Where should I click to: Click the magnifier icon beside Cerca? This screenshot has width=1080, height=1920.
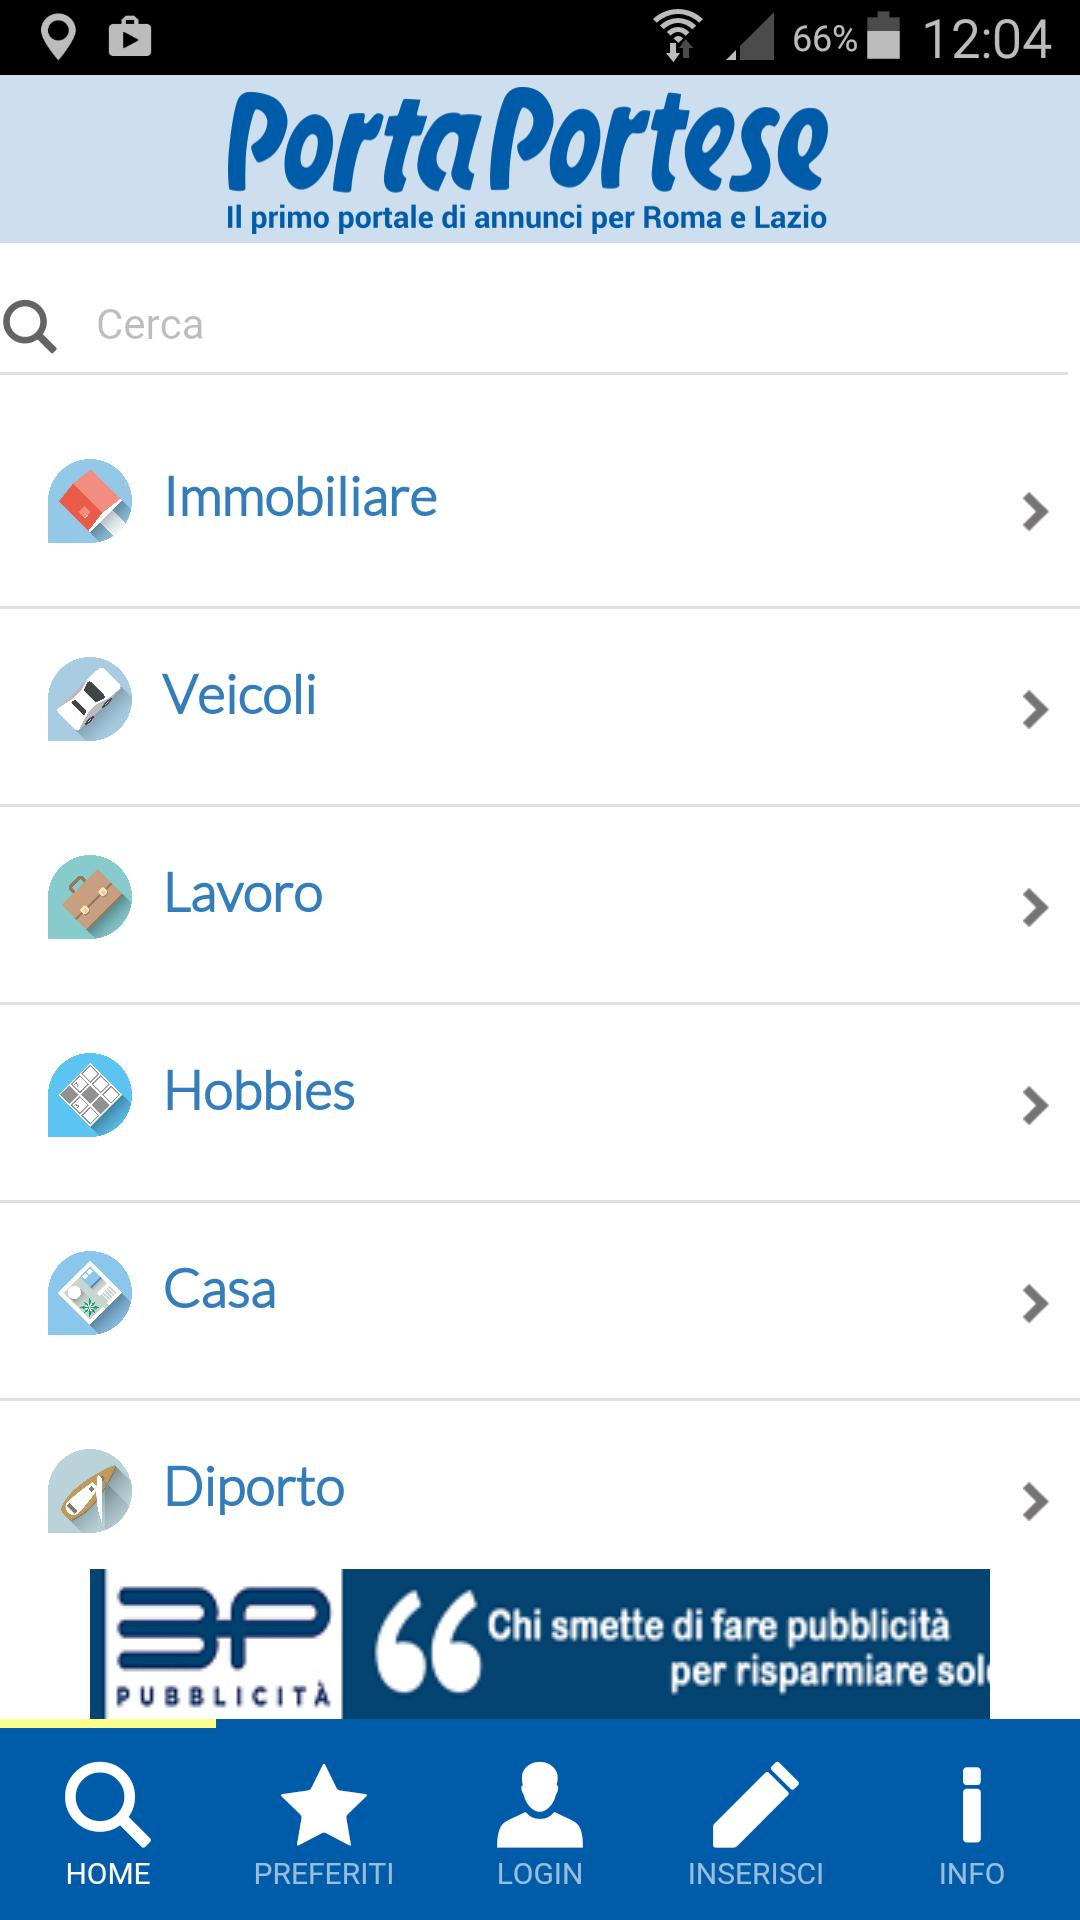tap(30, 326)
